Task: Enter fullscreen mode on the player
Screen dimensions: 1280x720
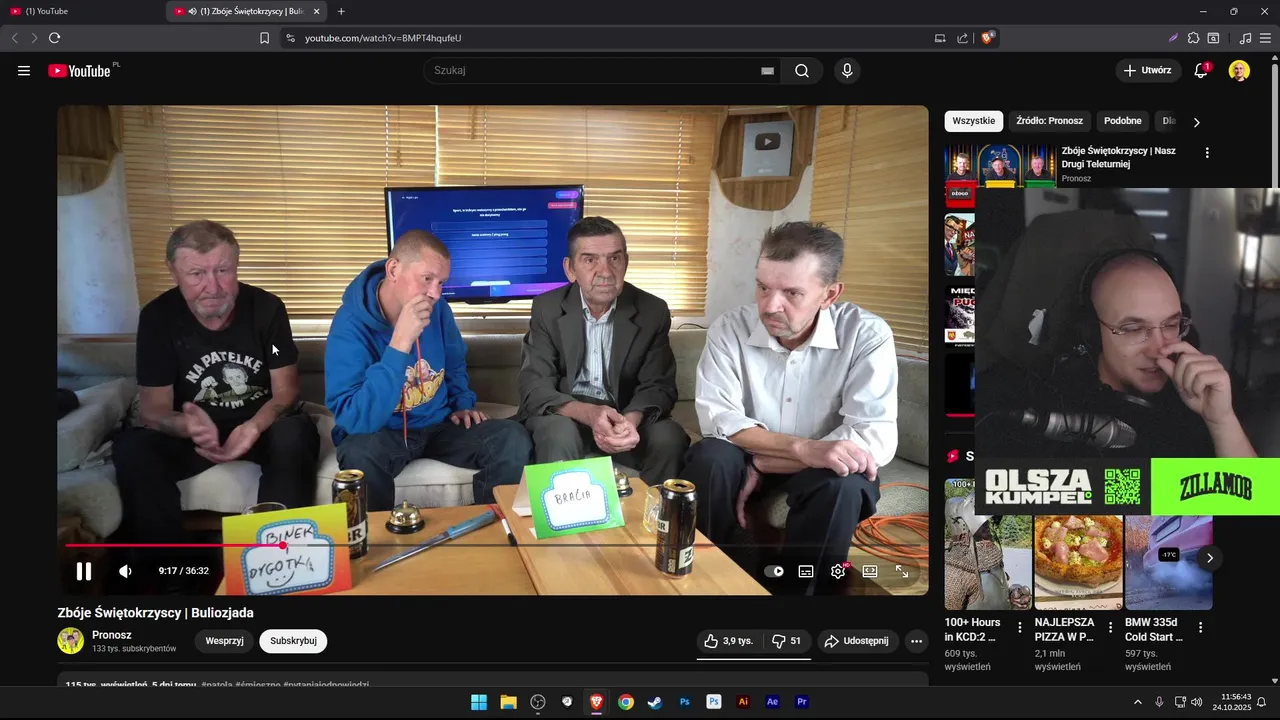Action: (902, 571)
